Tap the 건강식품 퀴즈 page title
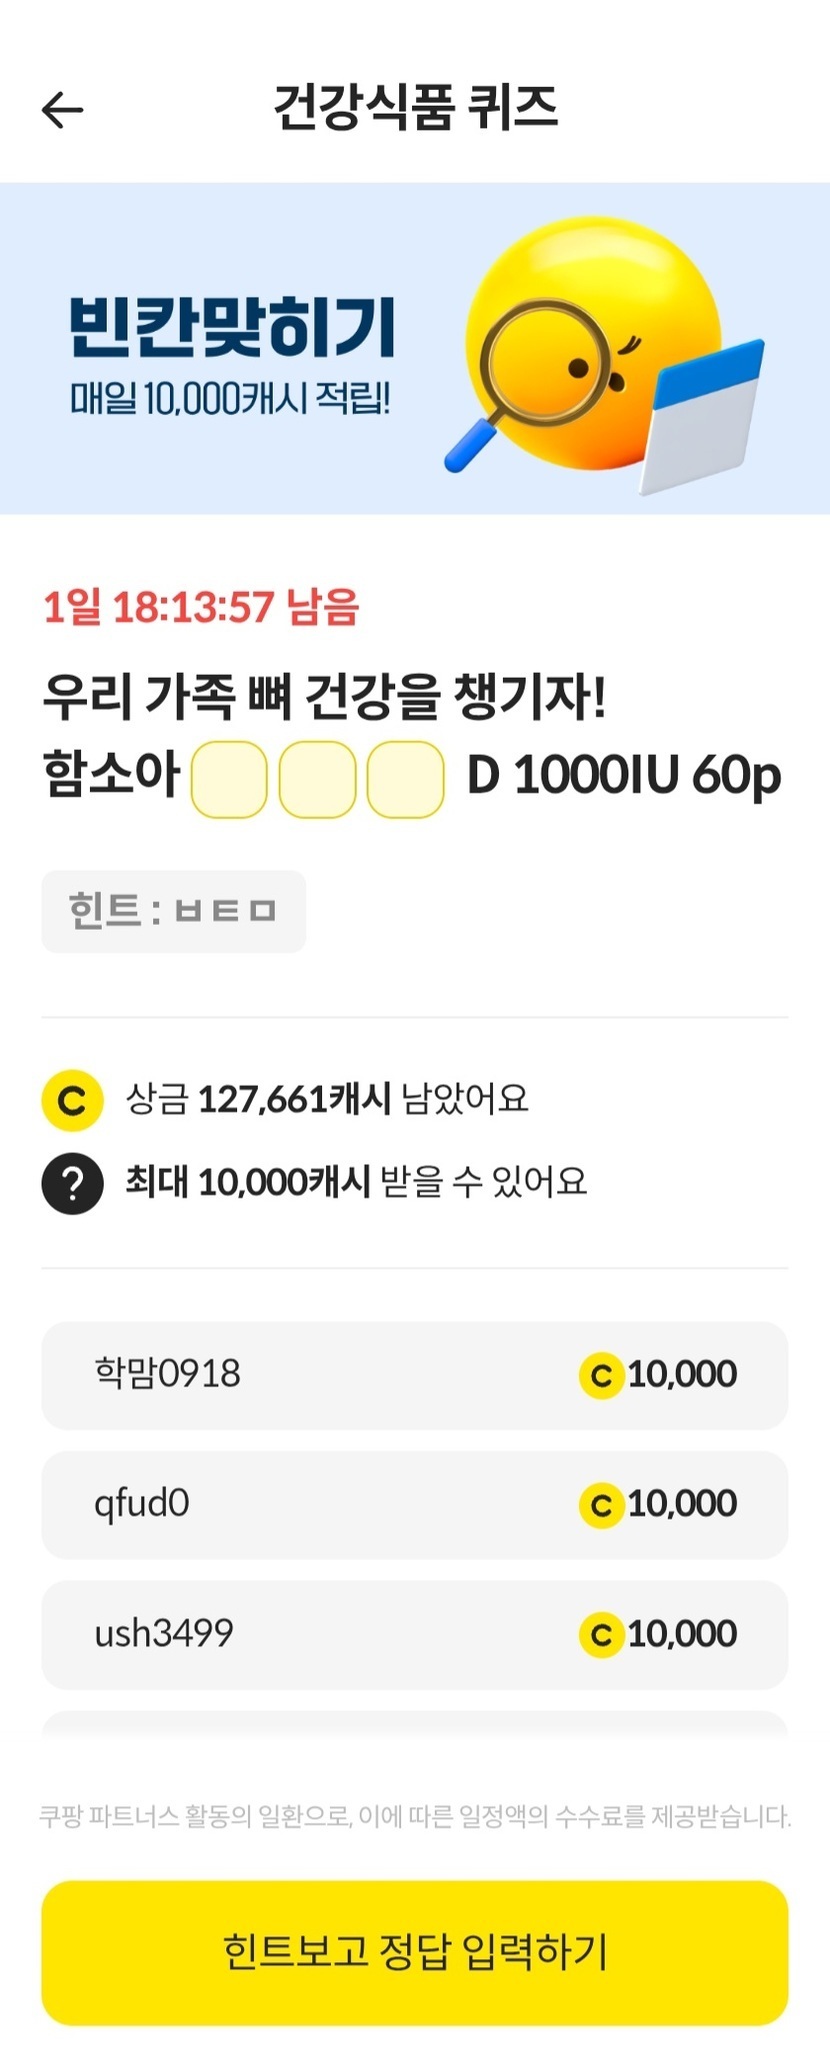Screen dimensions: 830x2063 (x=415, y=108)
